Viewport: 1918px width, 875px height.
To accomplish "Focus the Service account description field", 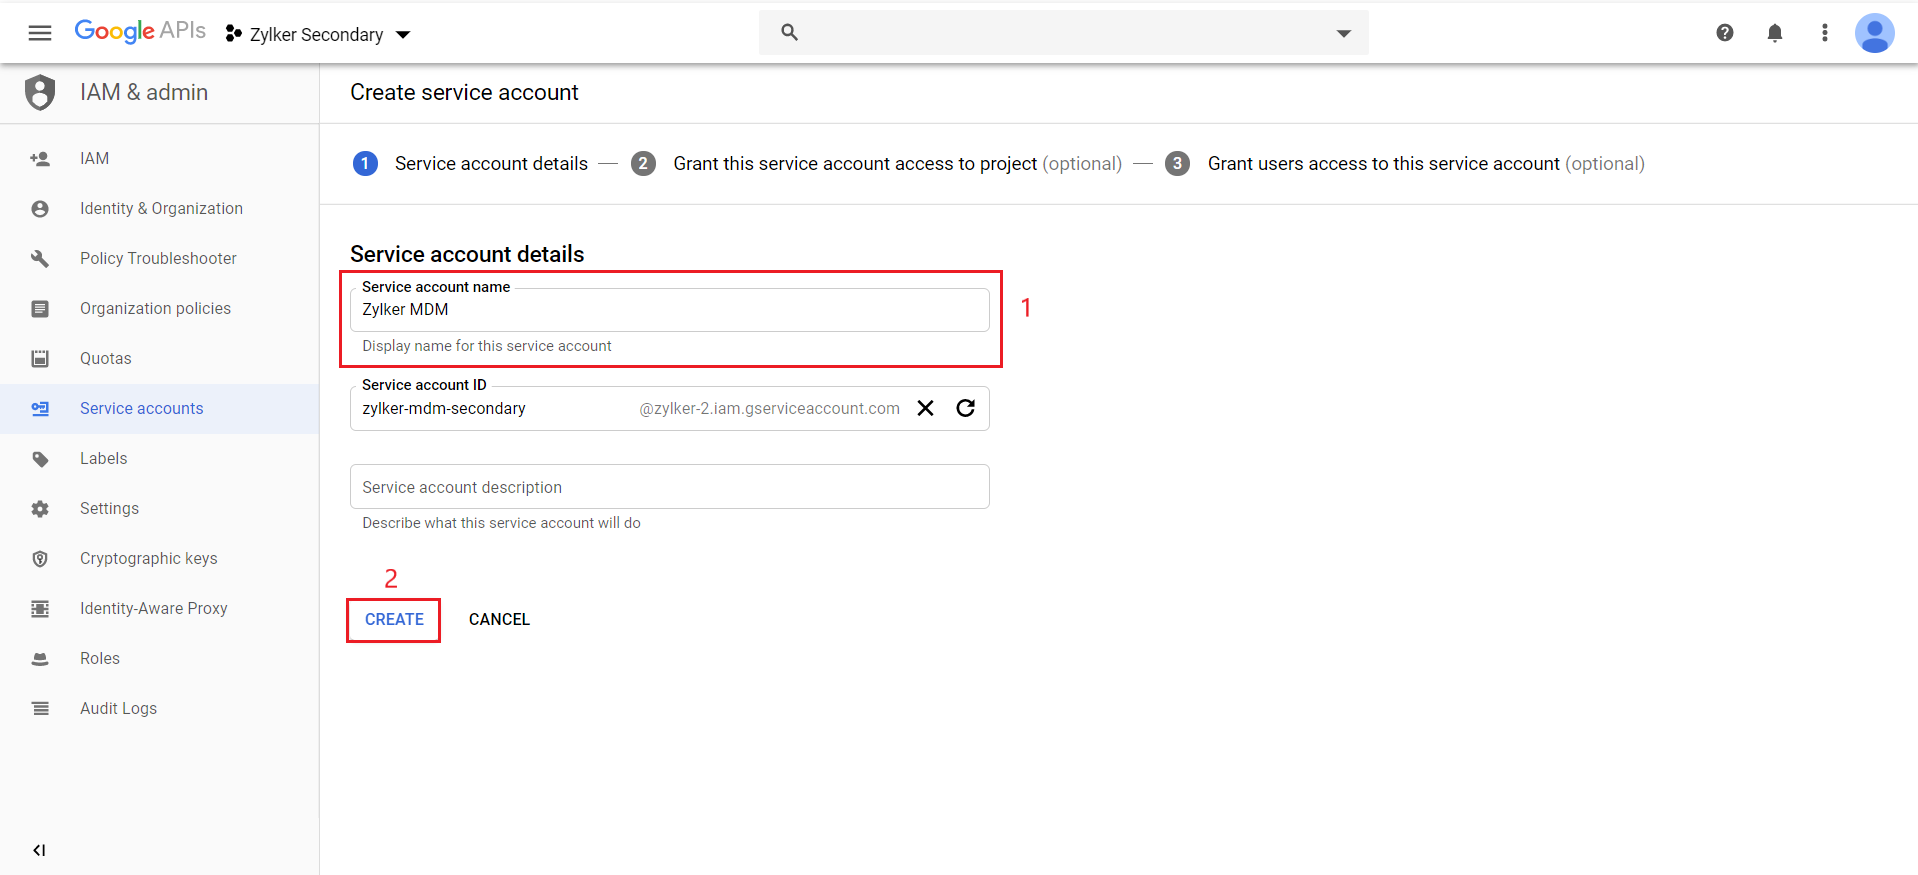I will pyautogui.click(x=669, y=487).
